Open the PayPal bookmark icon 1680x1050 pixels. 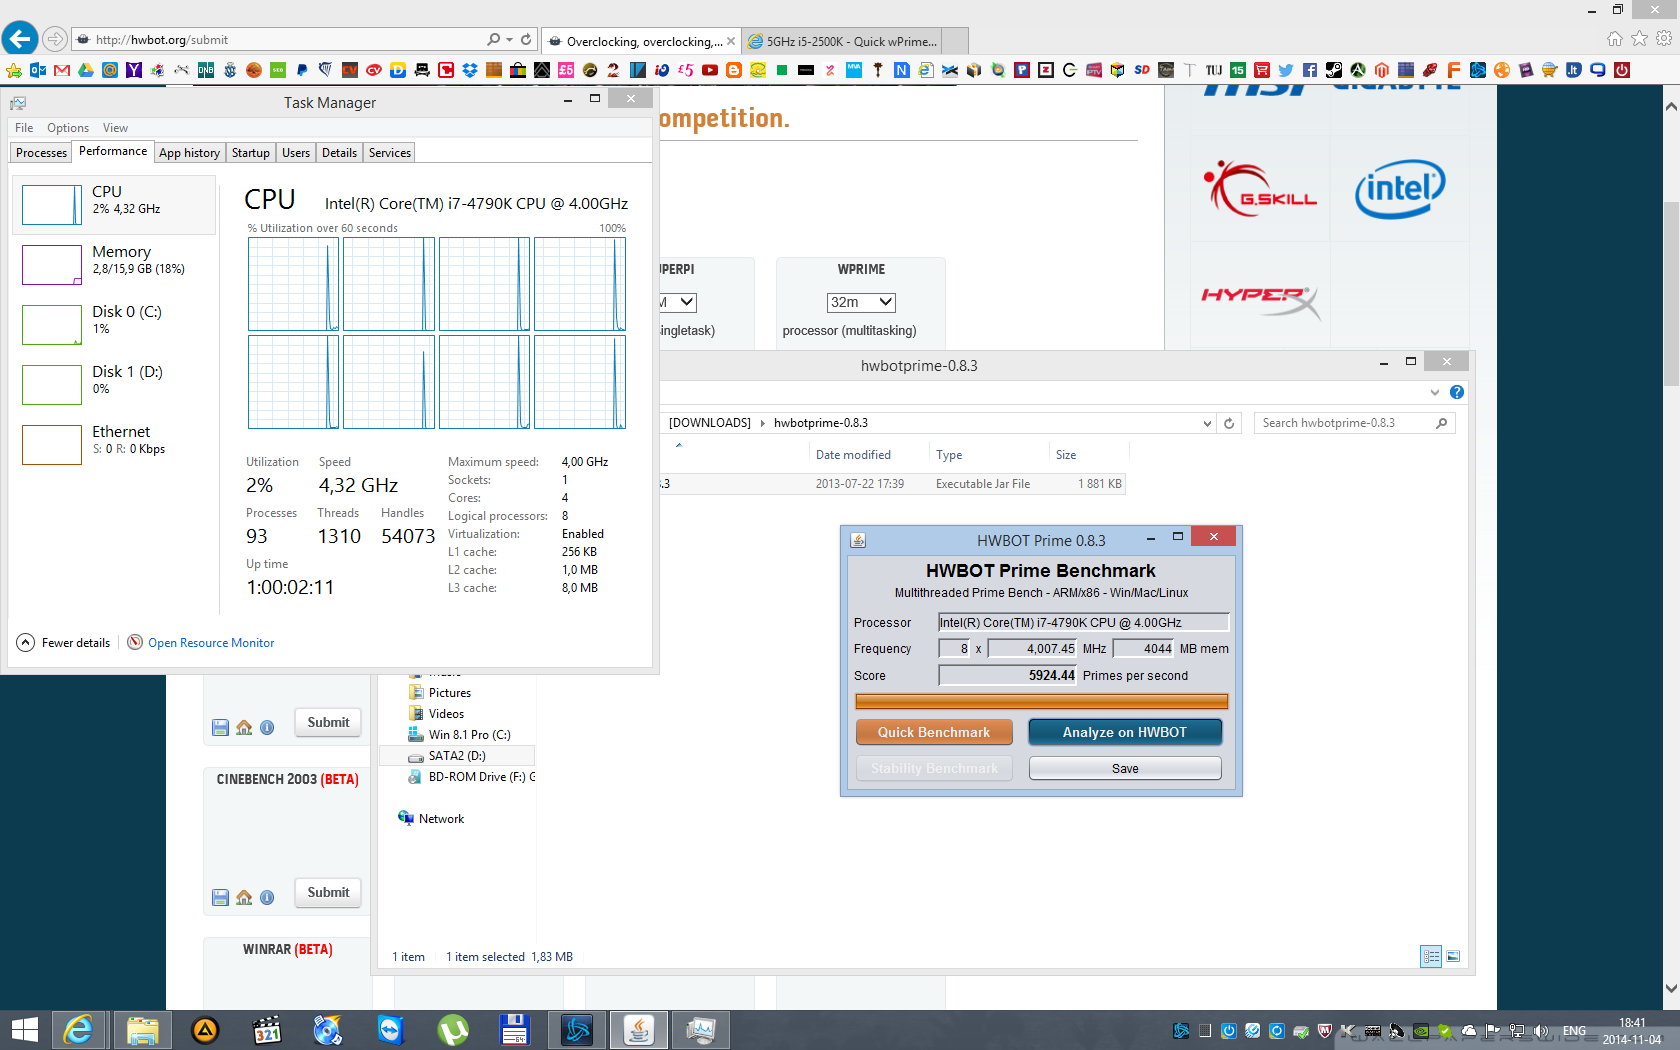click(302, 70)
